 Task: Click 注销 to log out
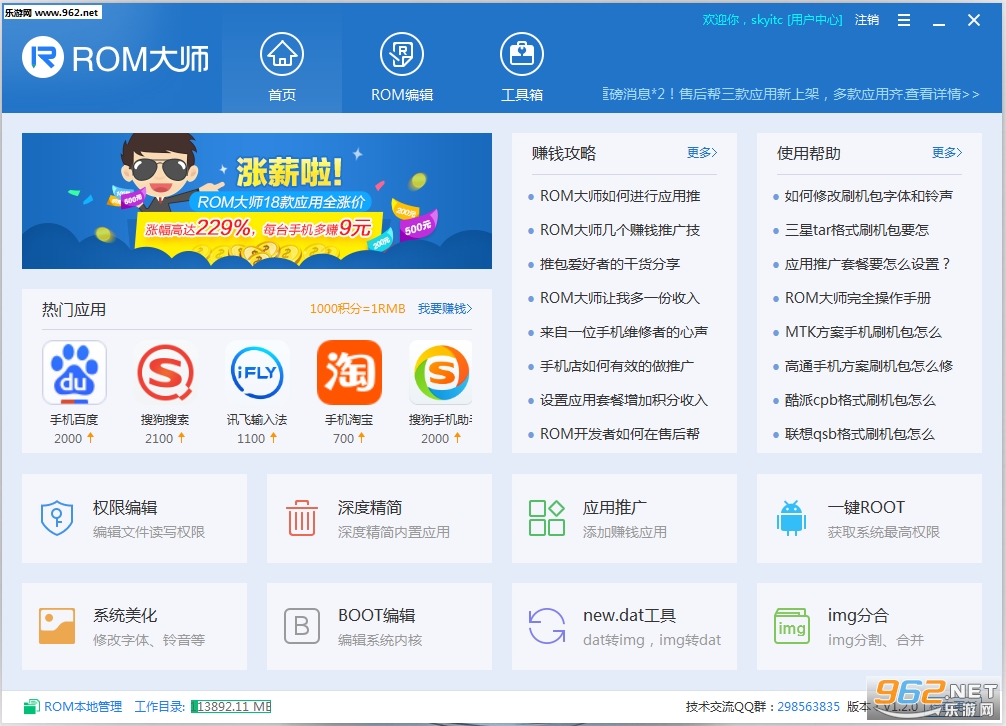click(867, 20)
